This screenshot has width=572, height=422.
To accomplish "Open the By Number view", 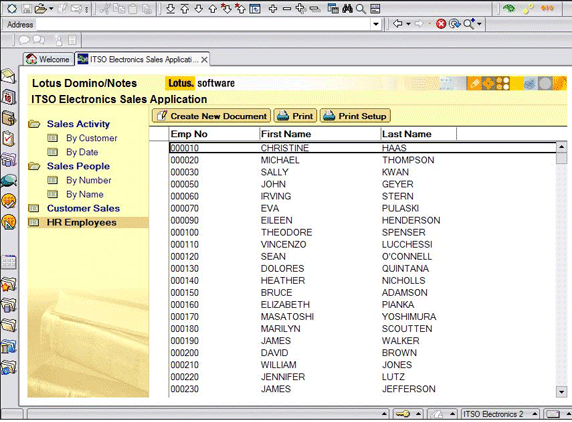I will [x=89, y=180].
